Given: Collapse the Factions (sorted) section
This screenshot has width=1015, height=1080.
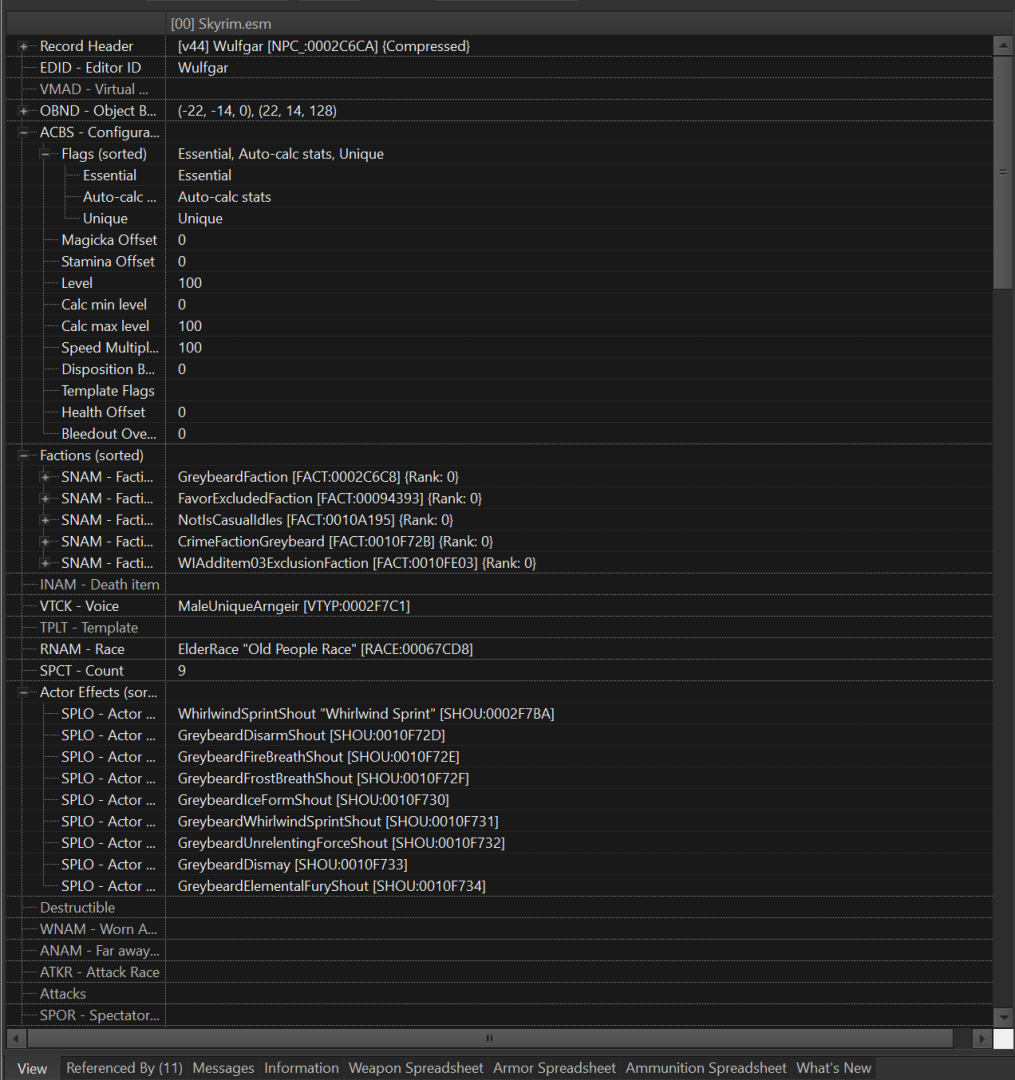Looking at the screenshot, I should coord(23,455).
